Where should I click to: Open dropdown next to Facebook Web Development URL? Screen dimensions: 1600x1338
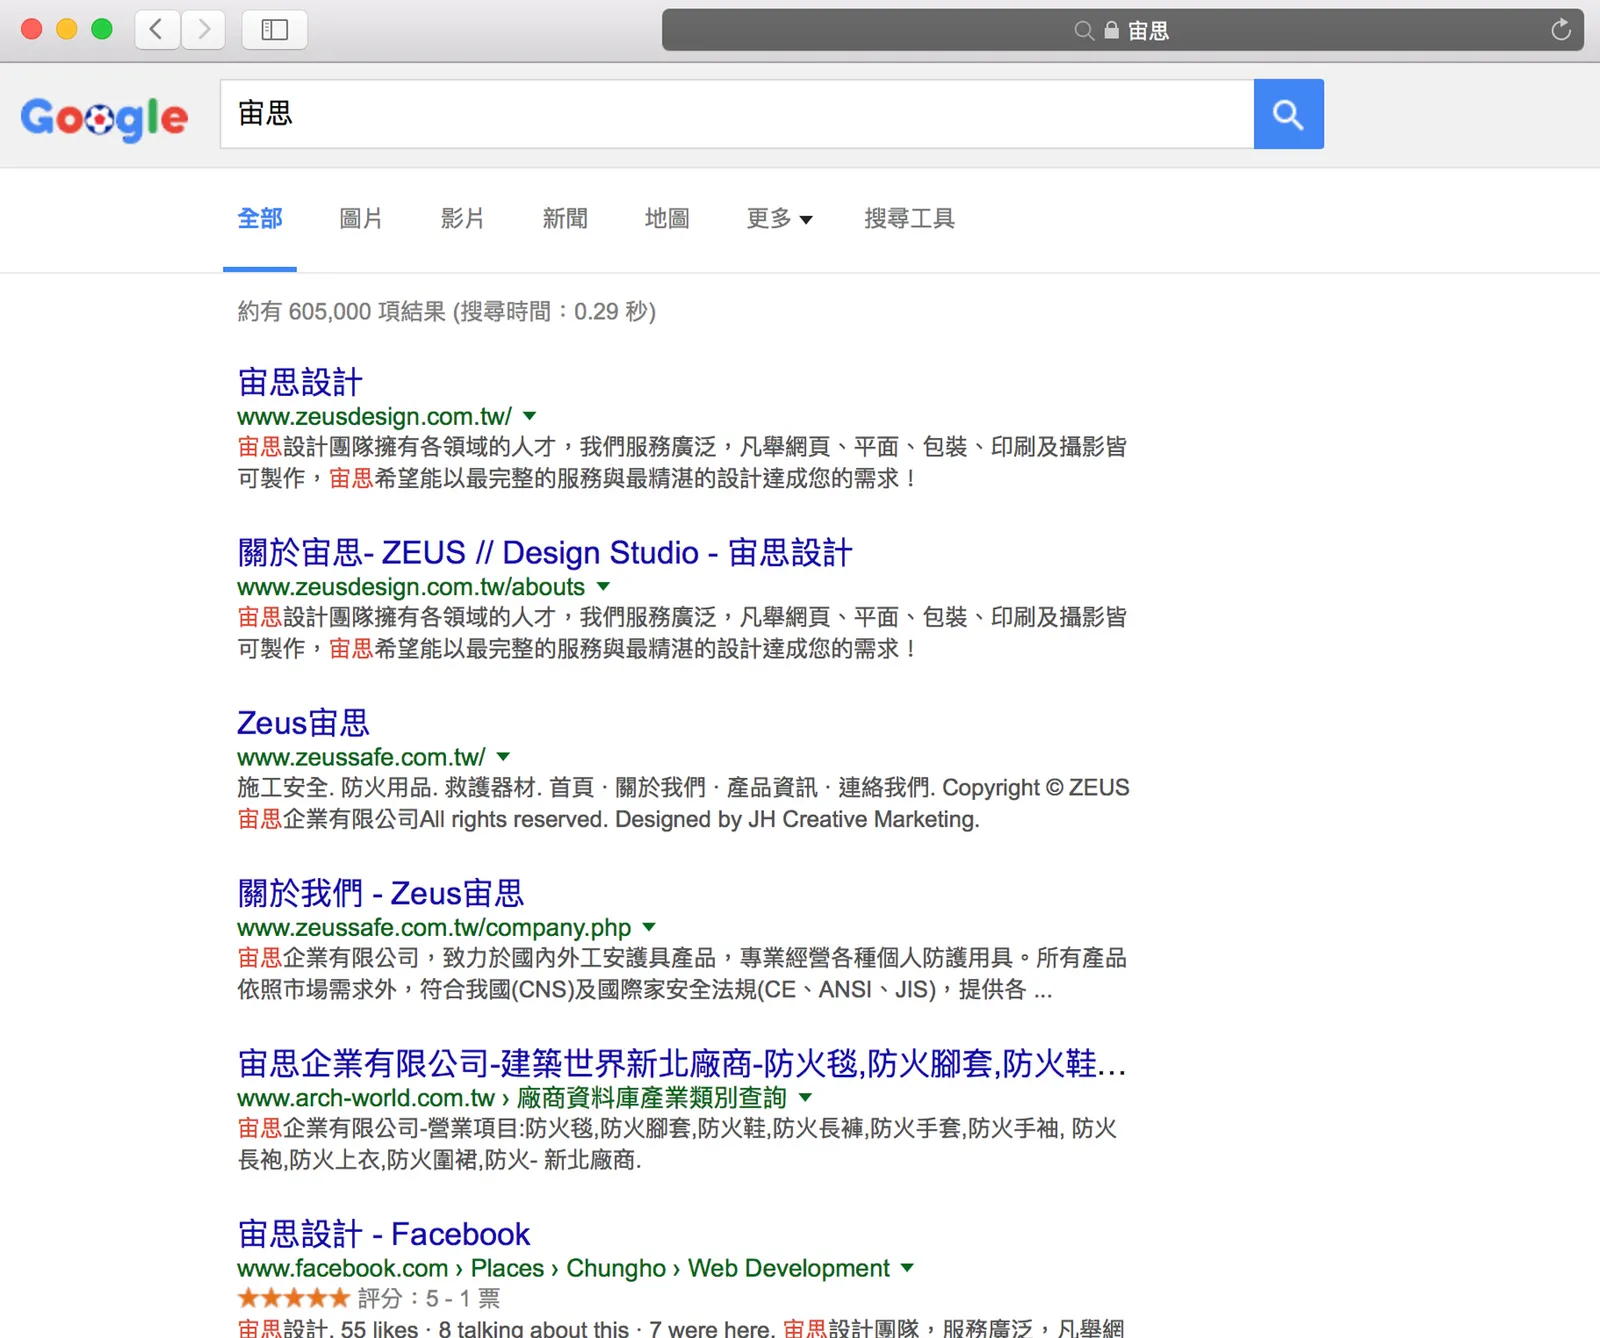point(907,1268)
